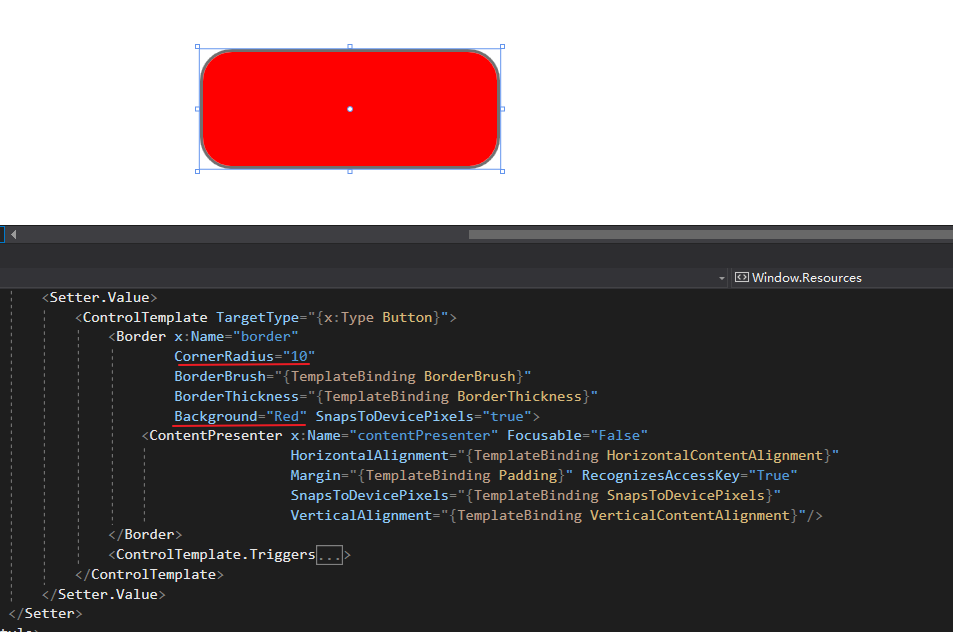Screen dimensions: 953x632
Task: Click the Border x:Name="border" line
Action: (x=204, y=337)
